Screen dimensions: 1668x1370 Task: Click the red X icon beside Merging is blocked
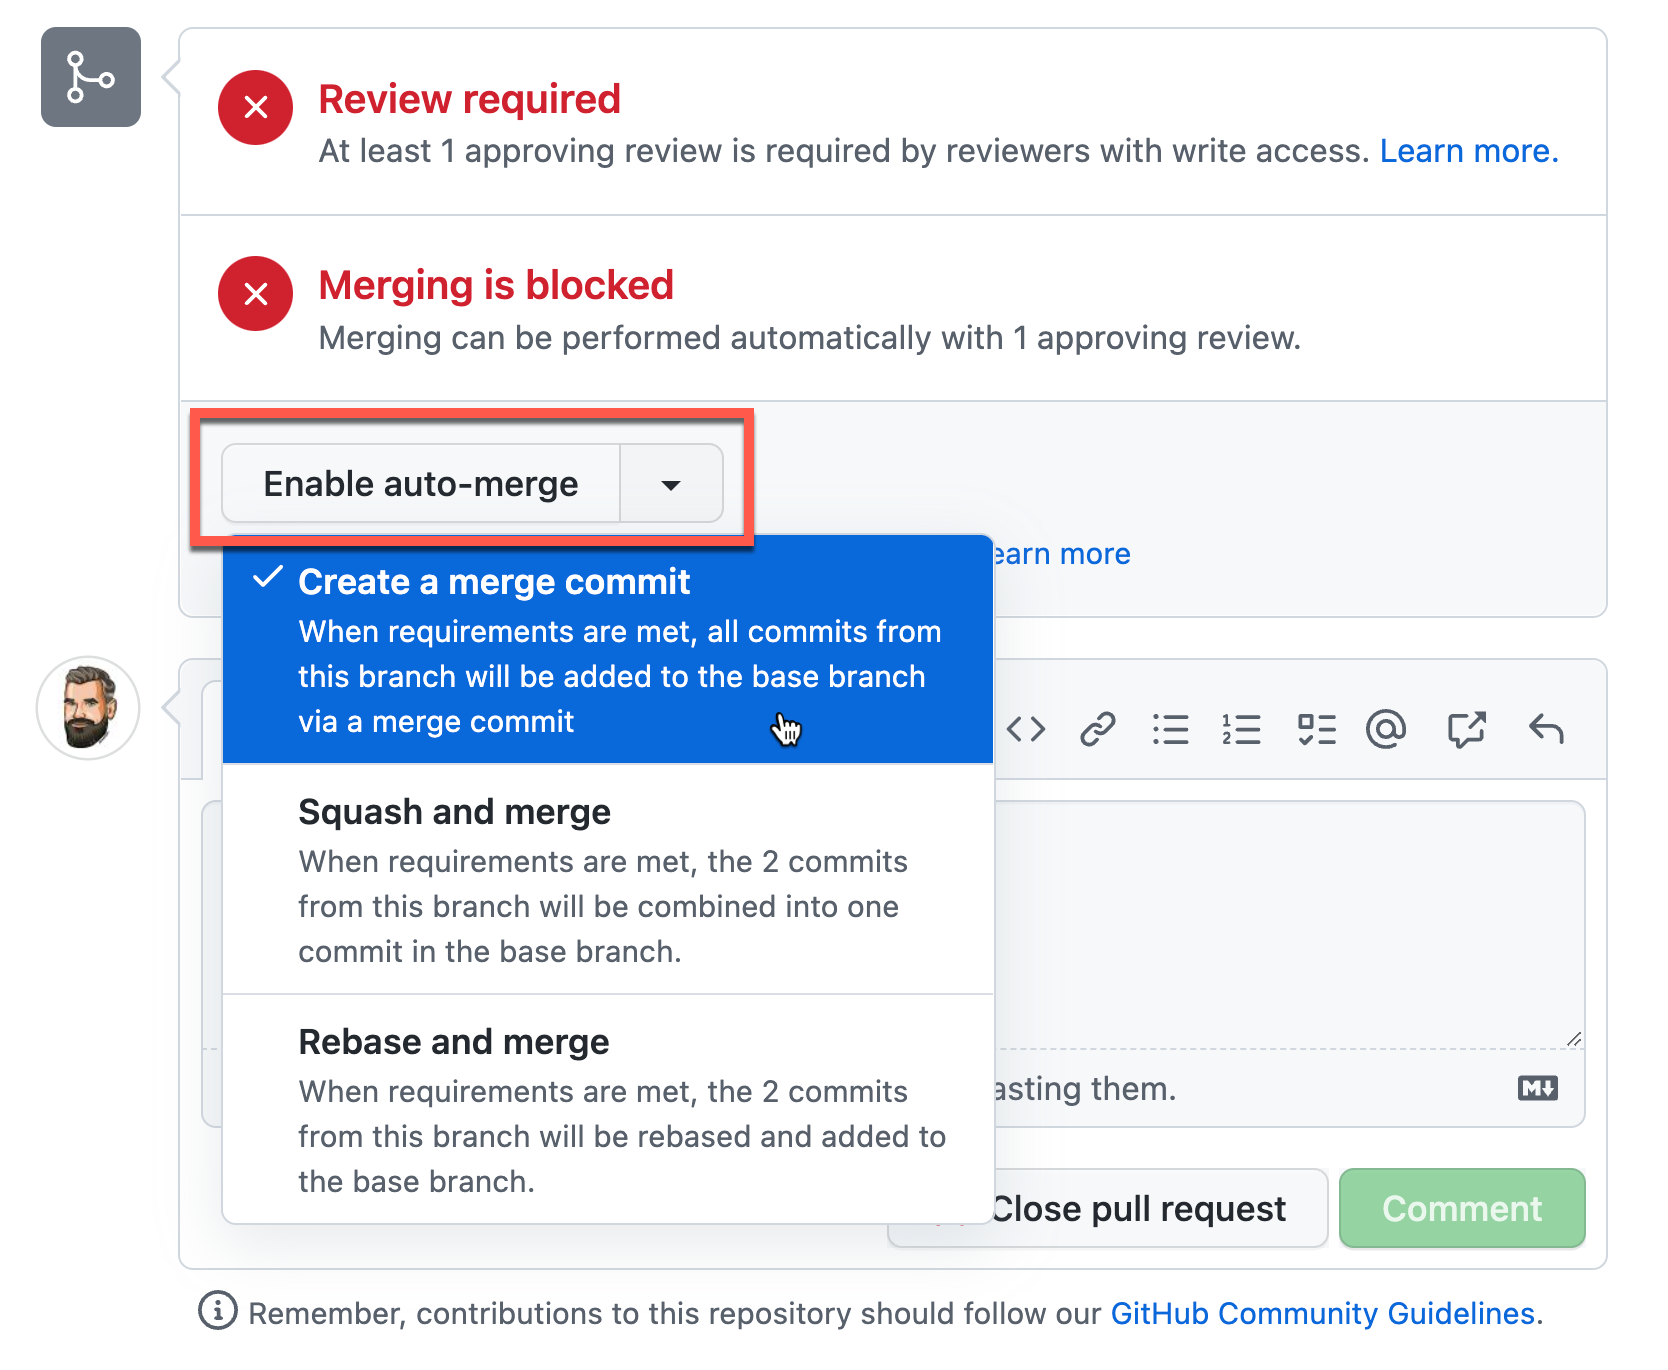click(256, 293)
